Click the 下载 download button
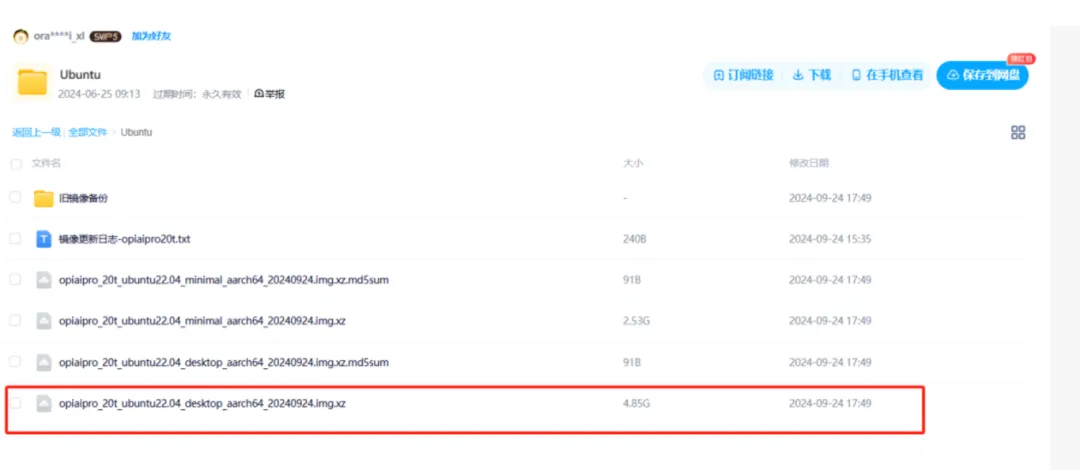 coord(811,75)
